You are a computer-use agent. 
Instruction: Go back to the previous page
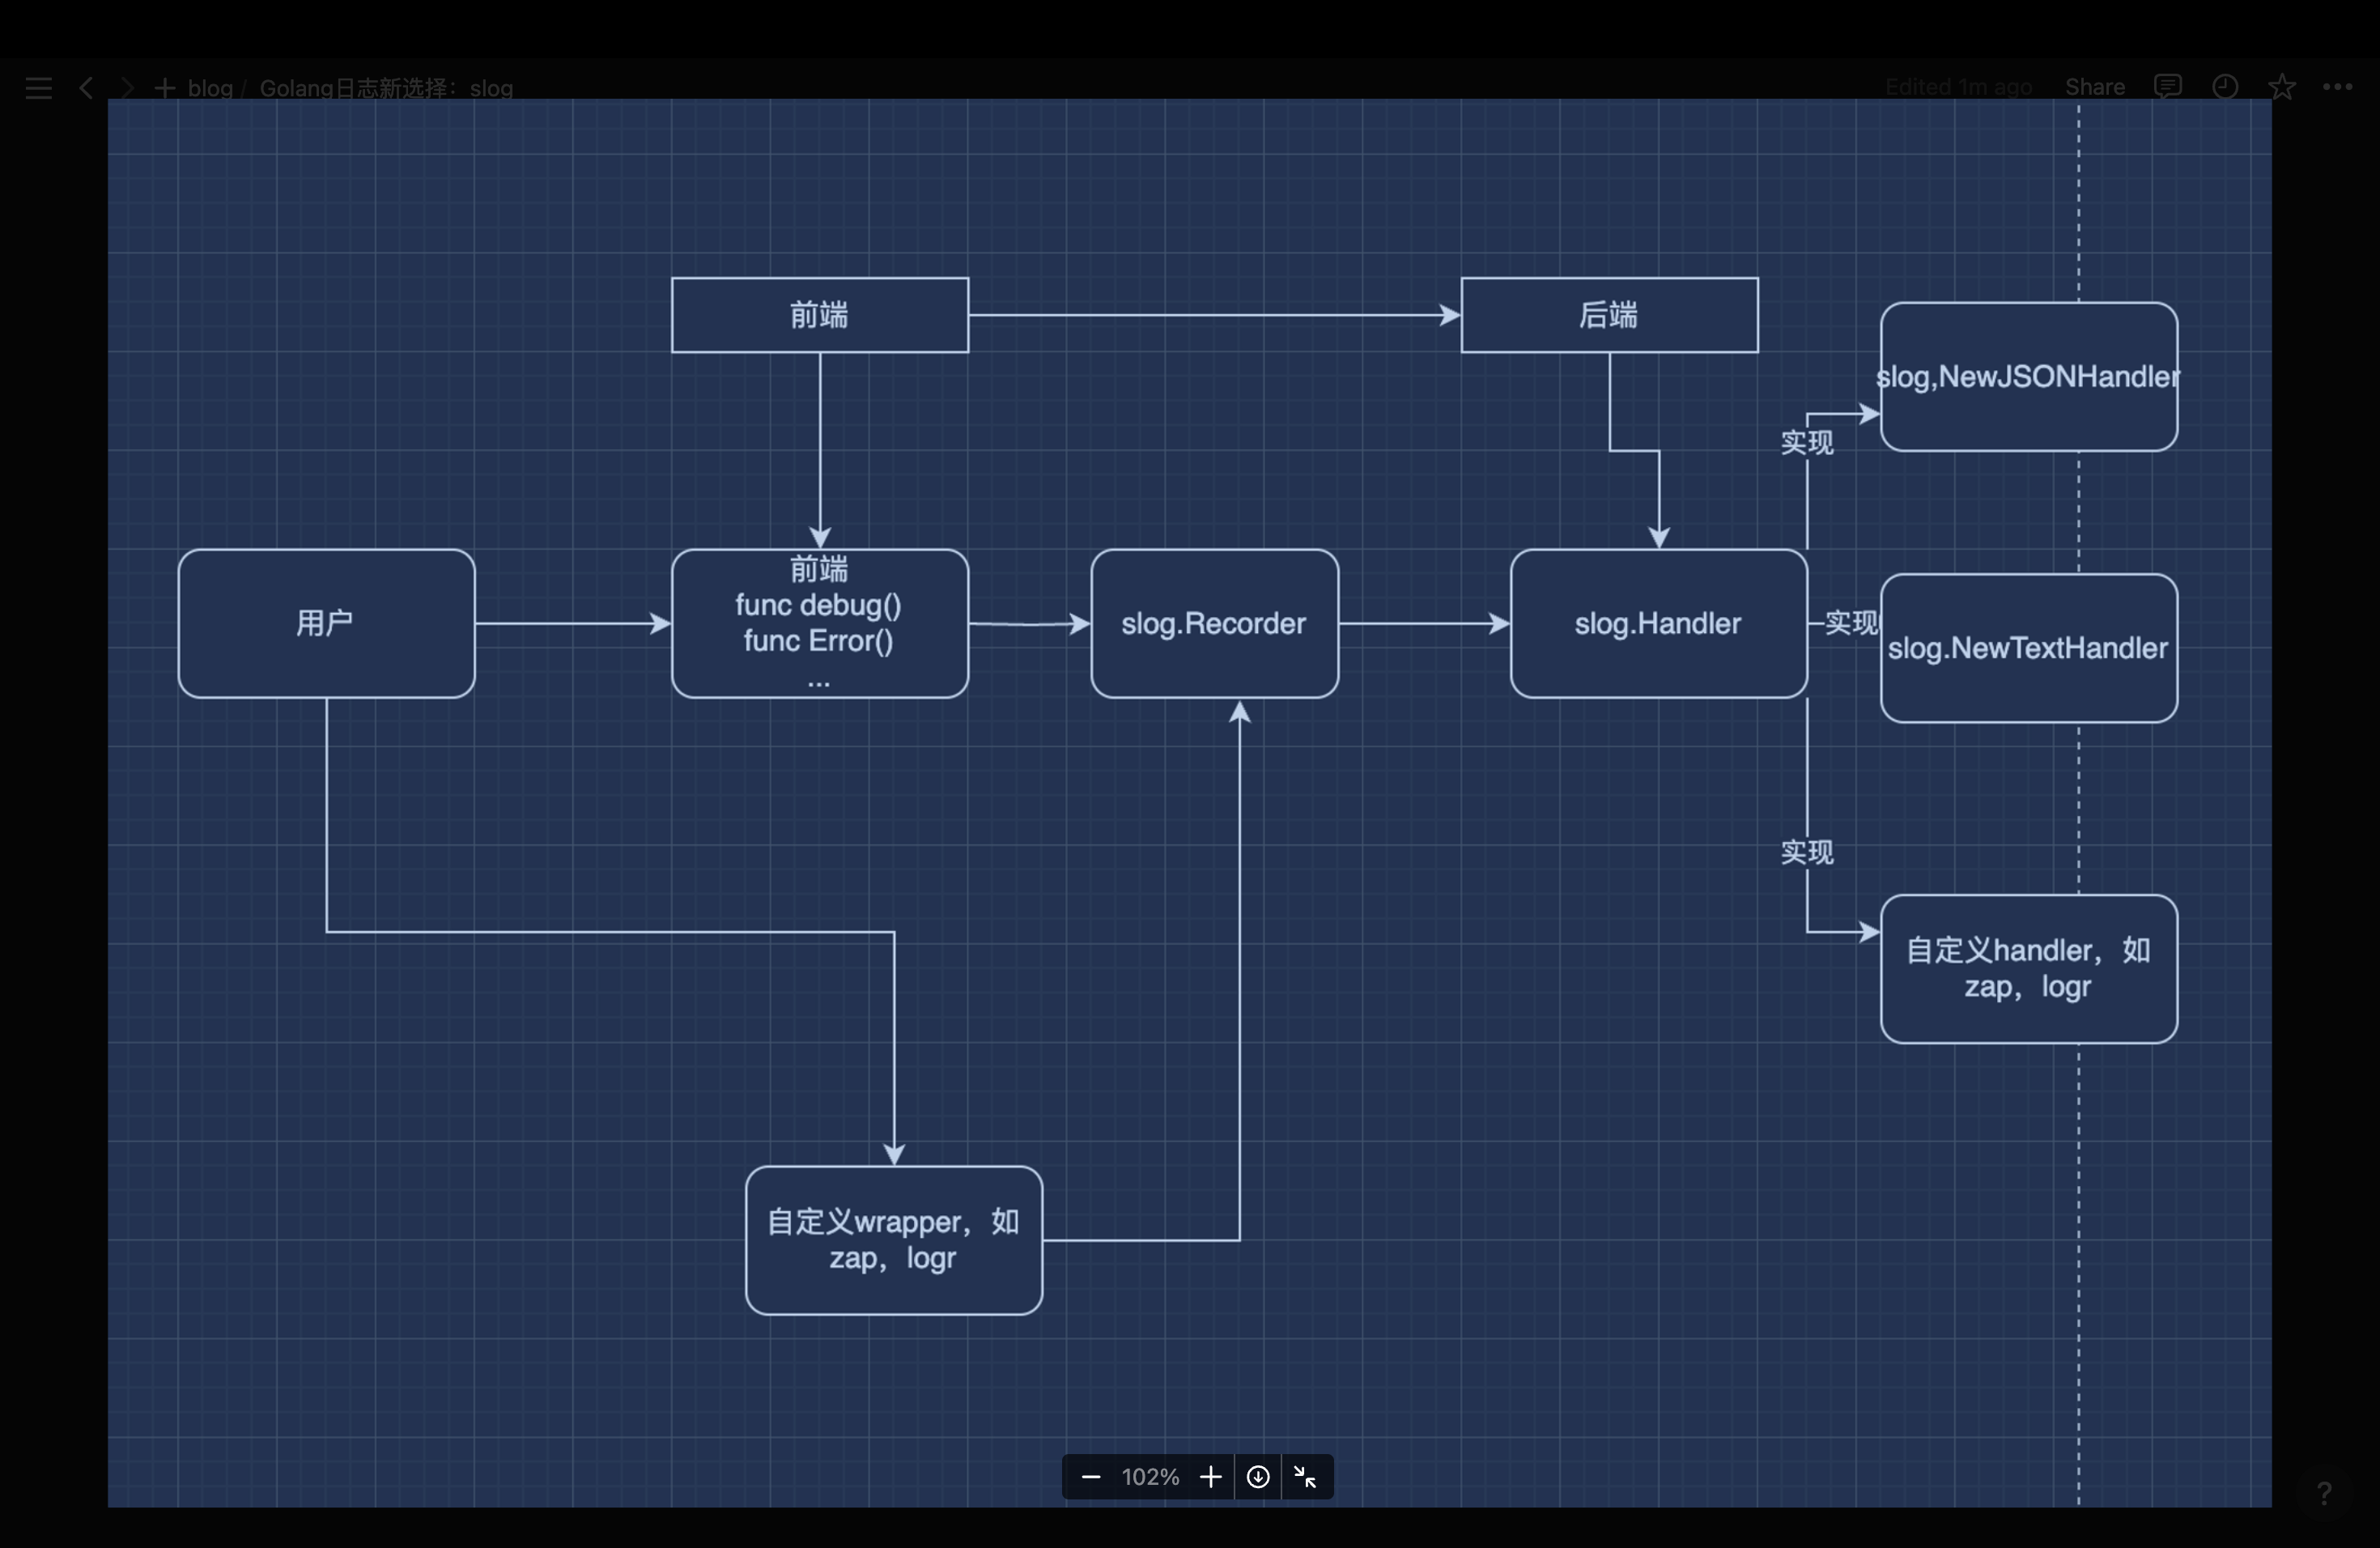tap(86, 88)
